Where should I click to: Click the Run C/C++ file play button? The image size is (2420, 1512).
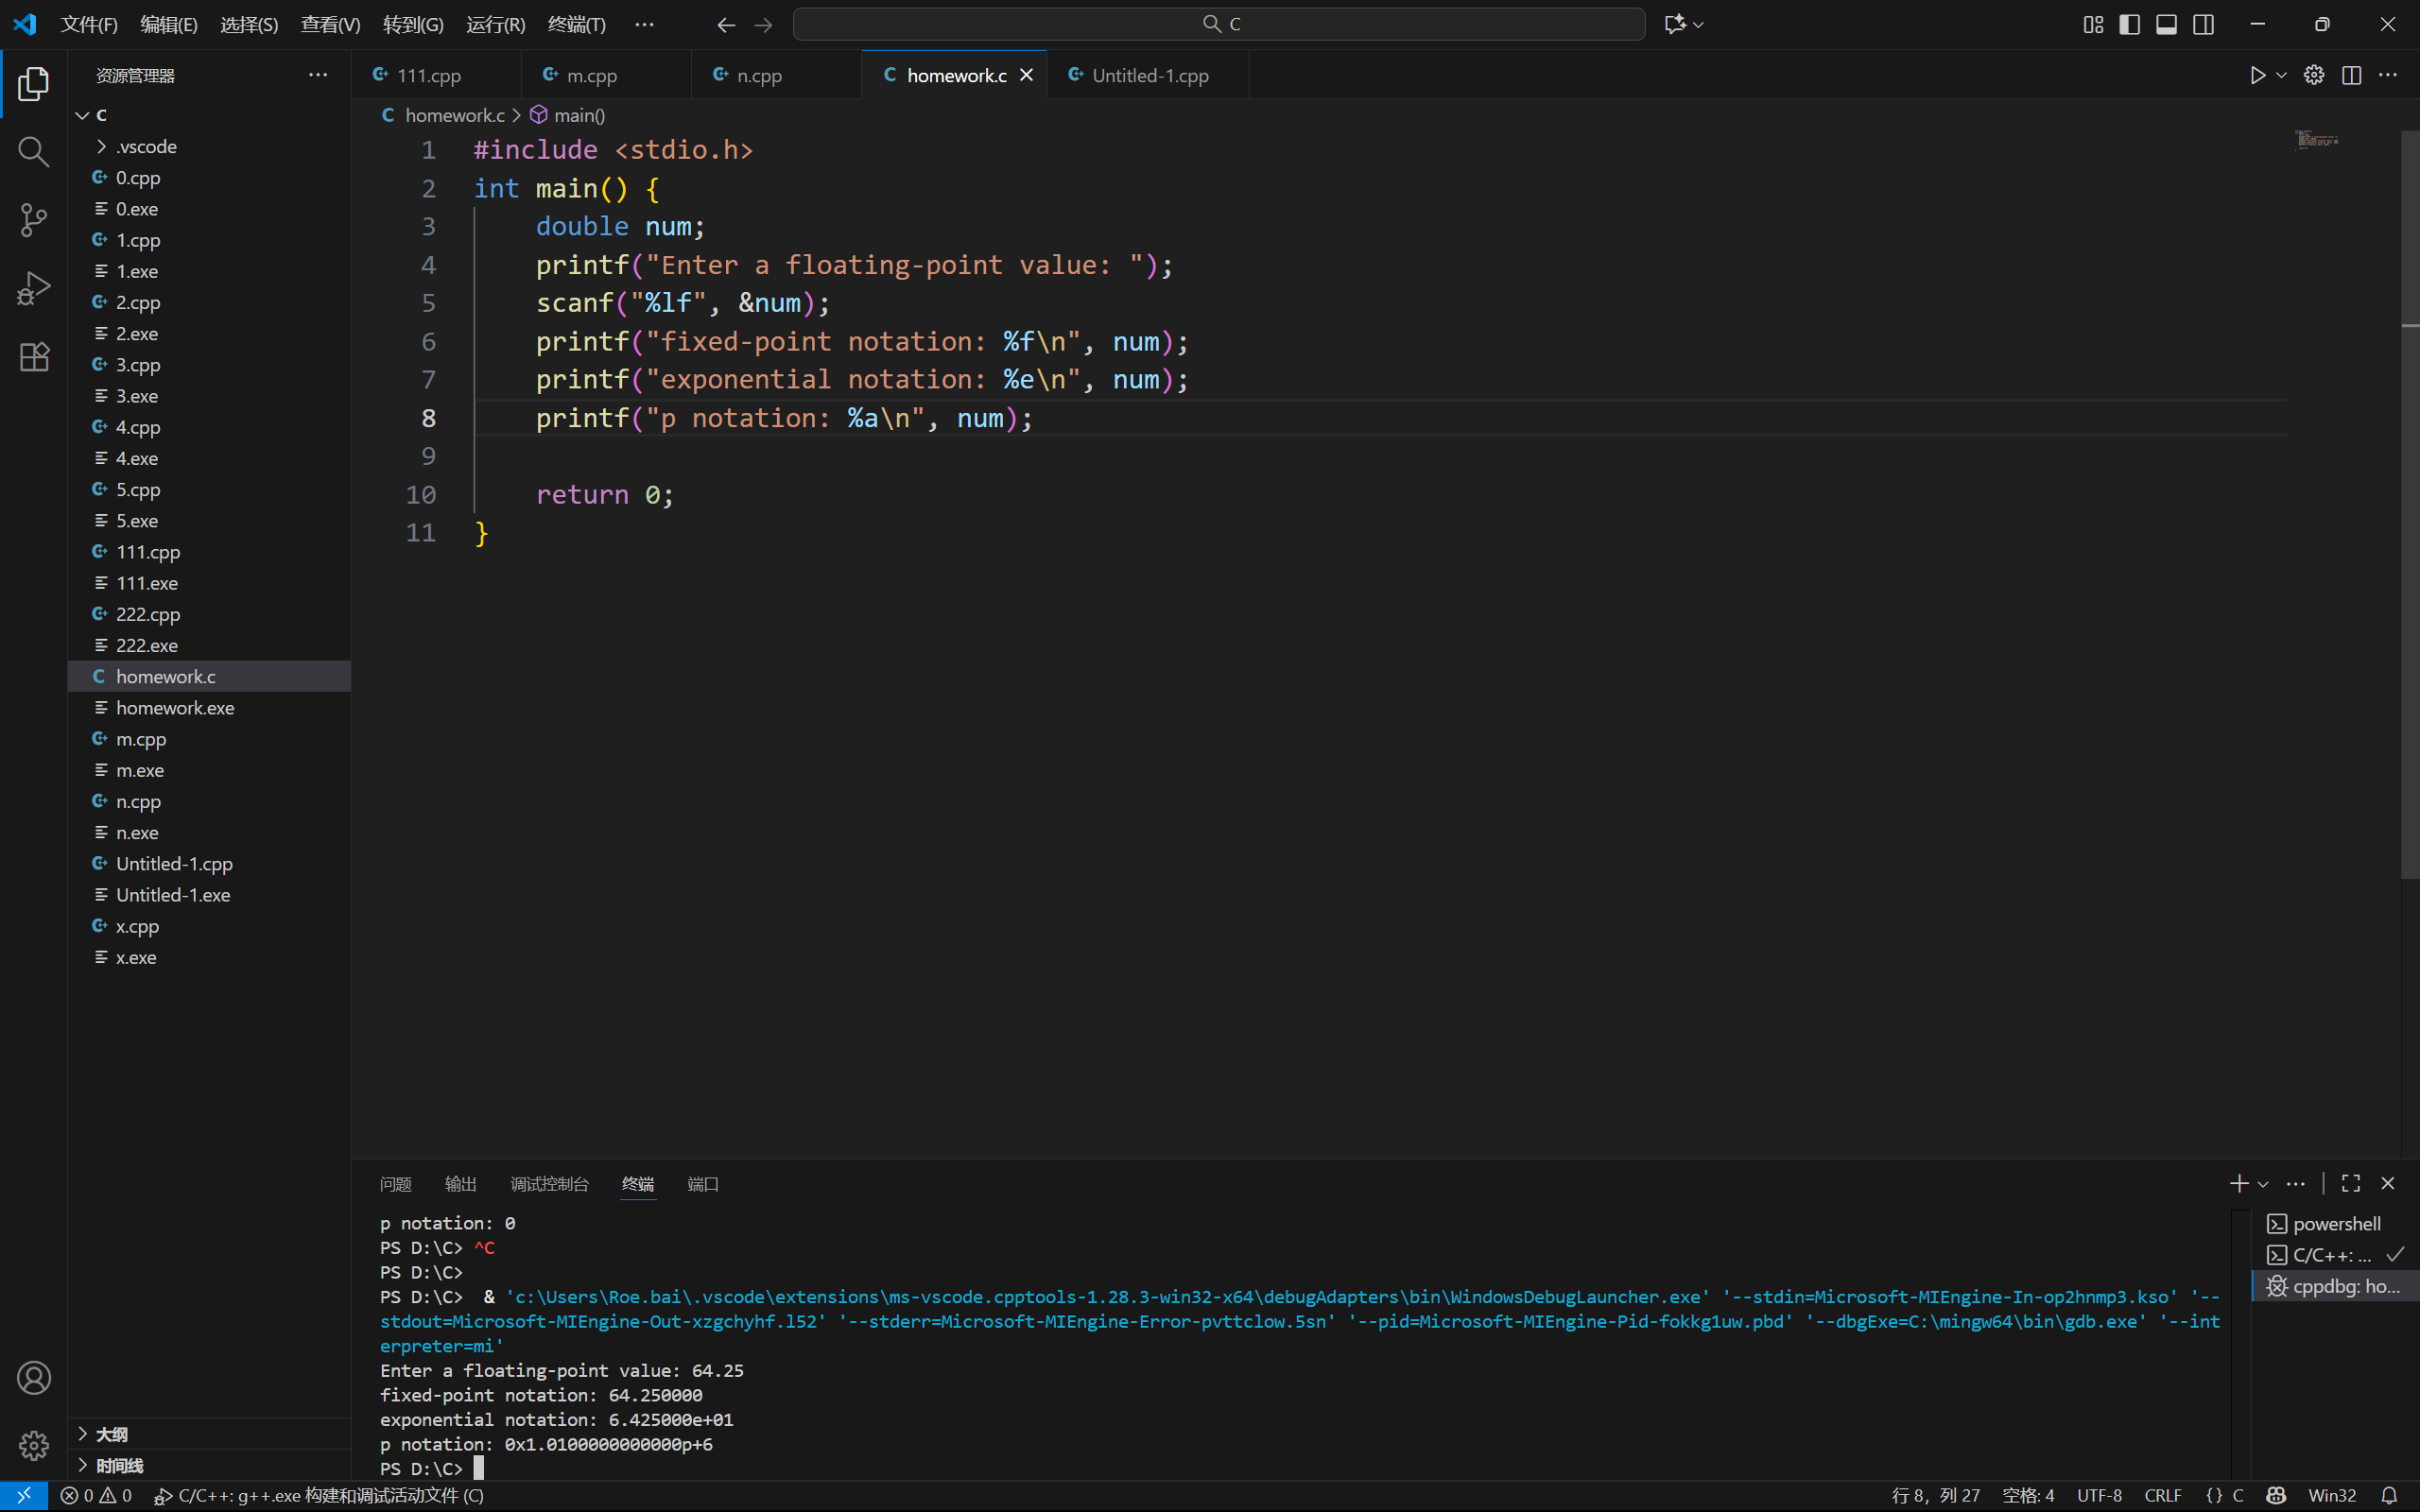tap(2257, 75)
